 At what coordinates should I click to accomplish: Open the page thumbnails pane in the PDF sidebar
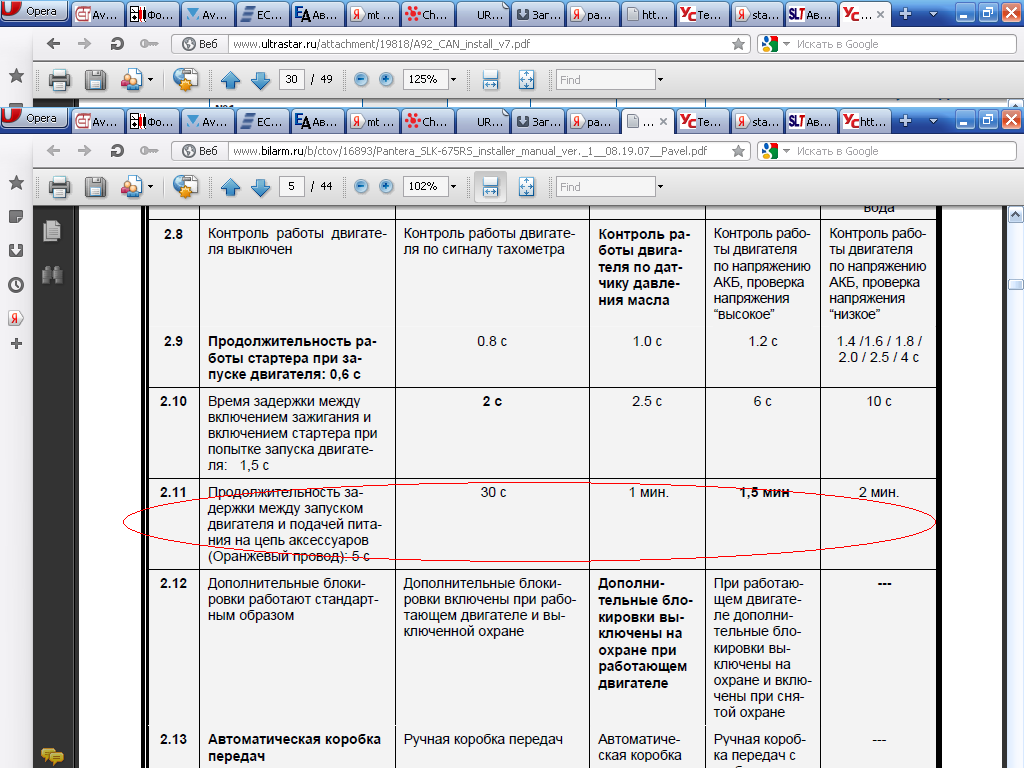pos(52,231)
